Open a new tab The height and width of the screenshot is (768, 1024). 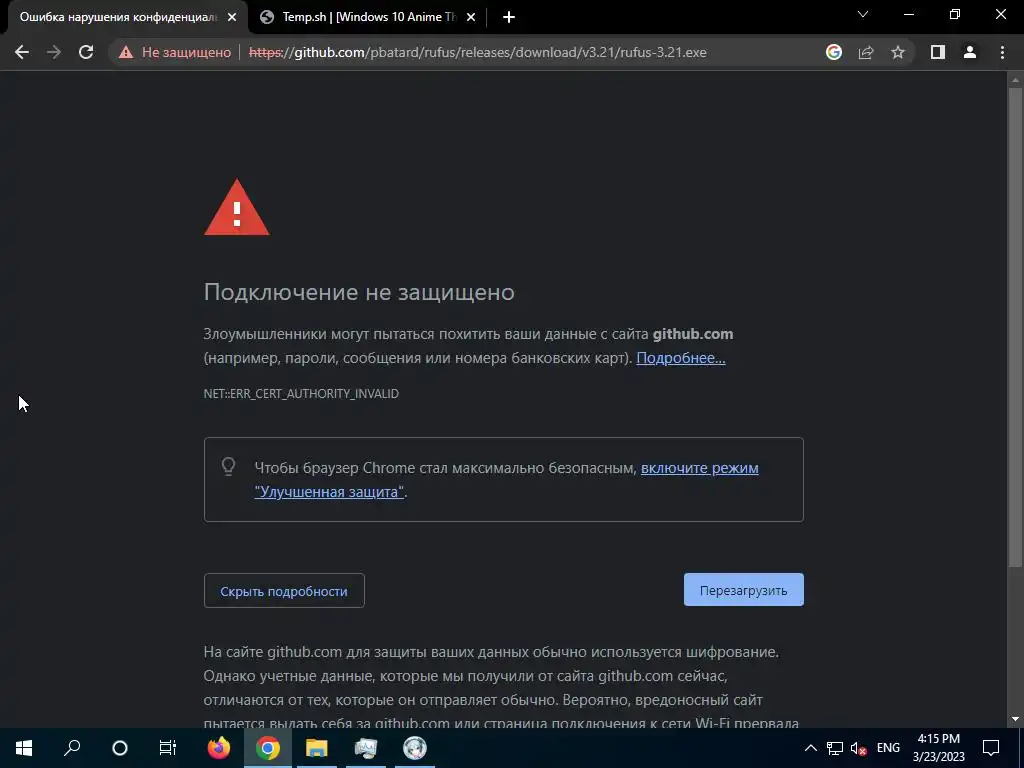(x=509, y=17)
